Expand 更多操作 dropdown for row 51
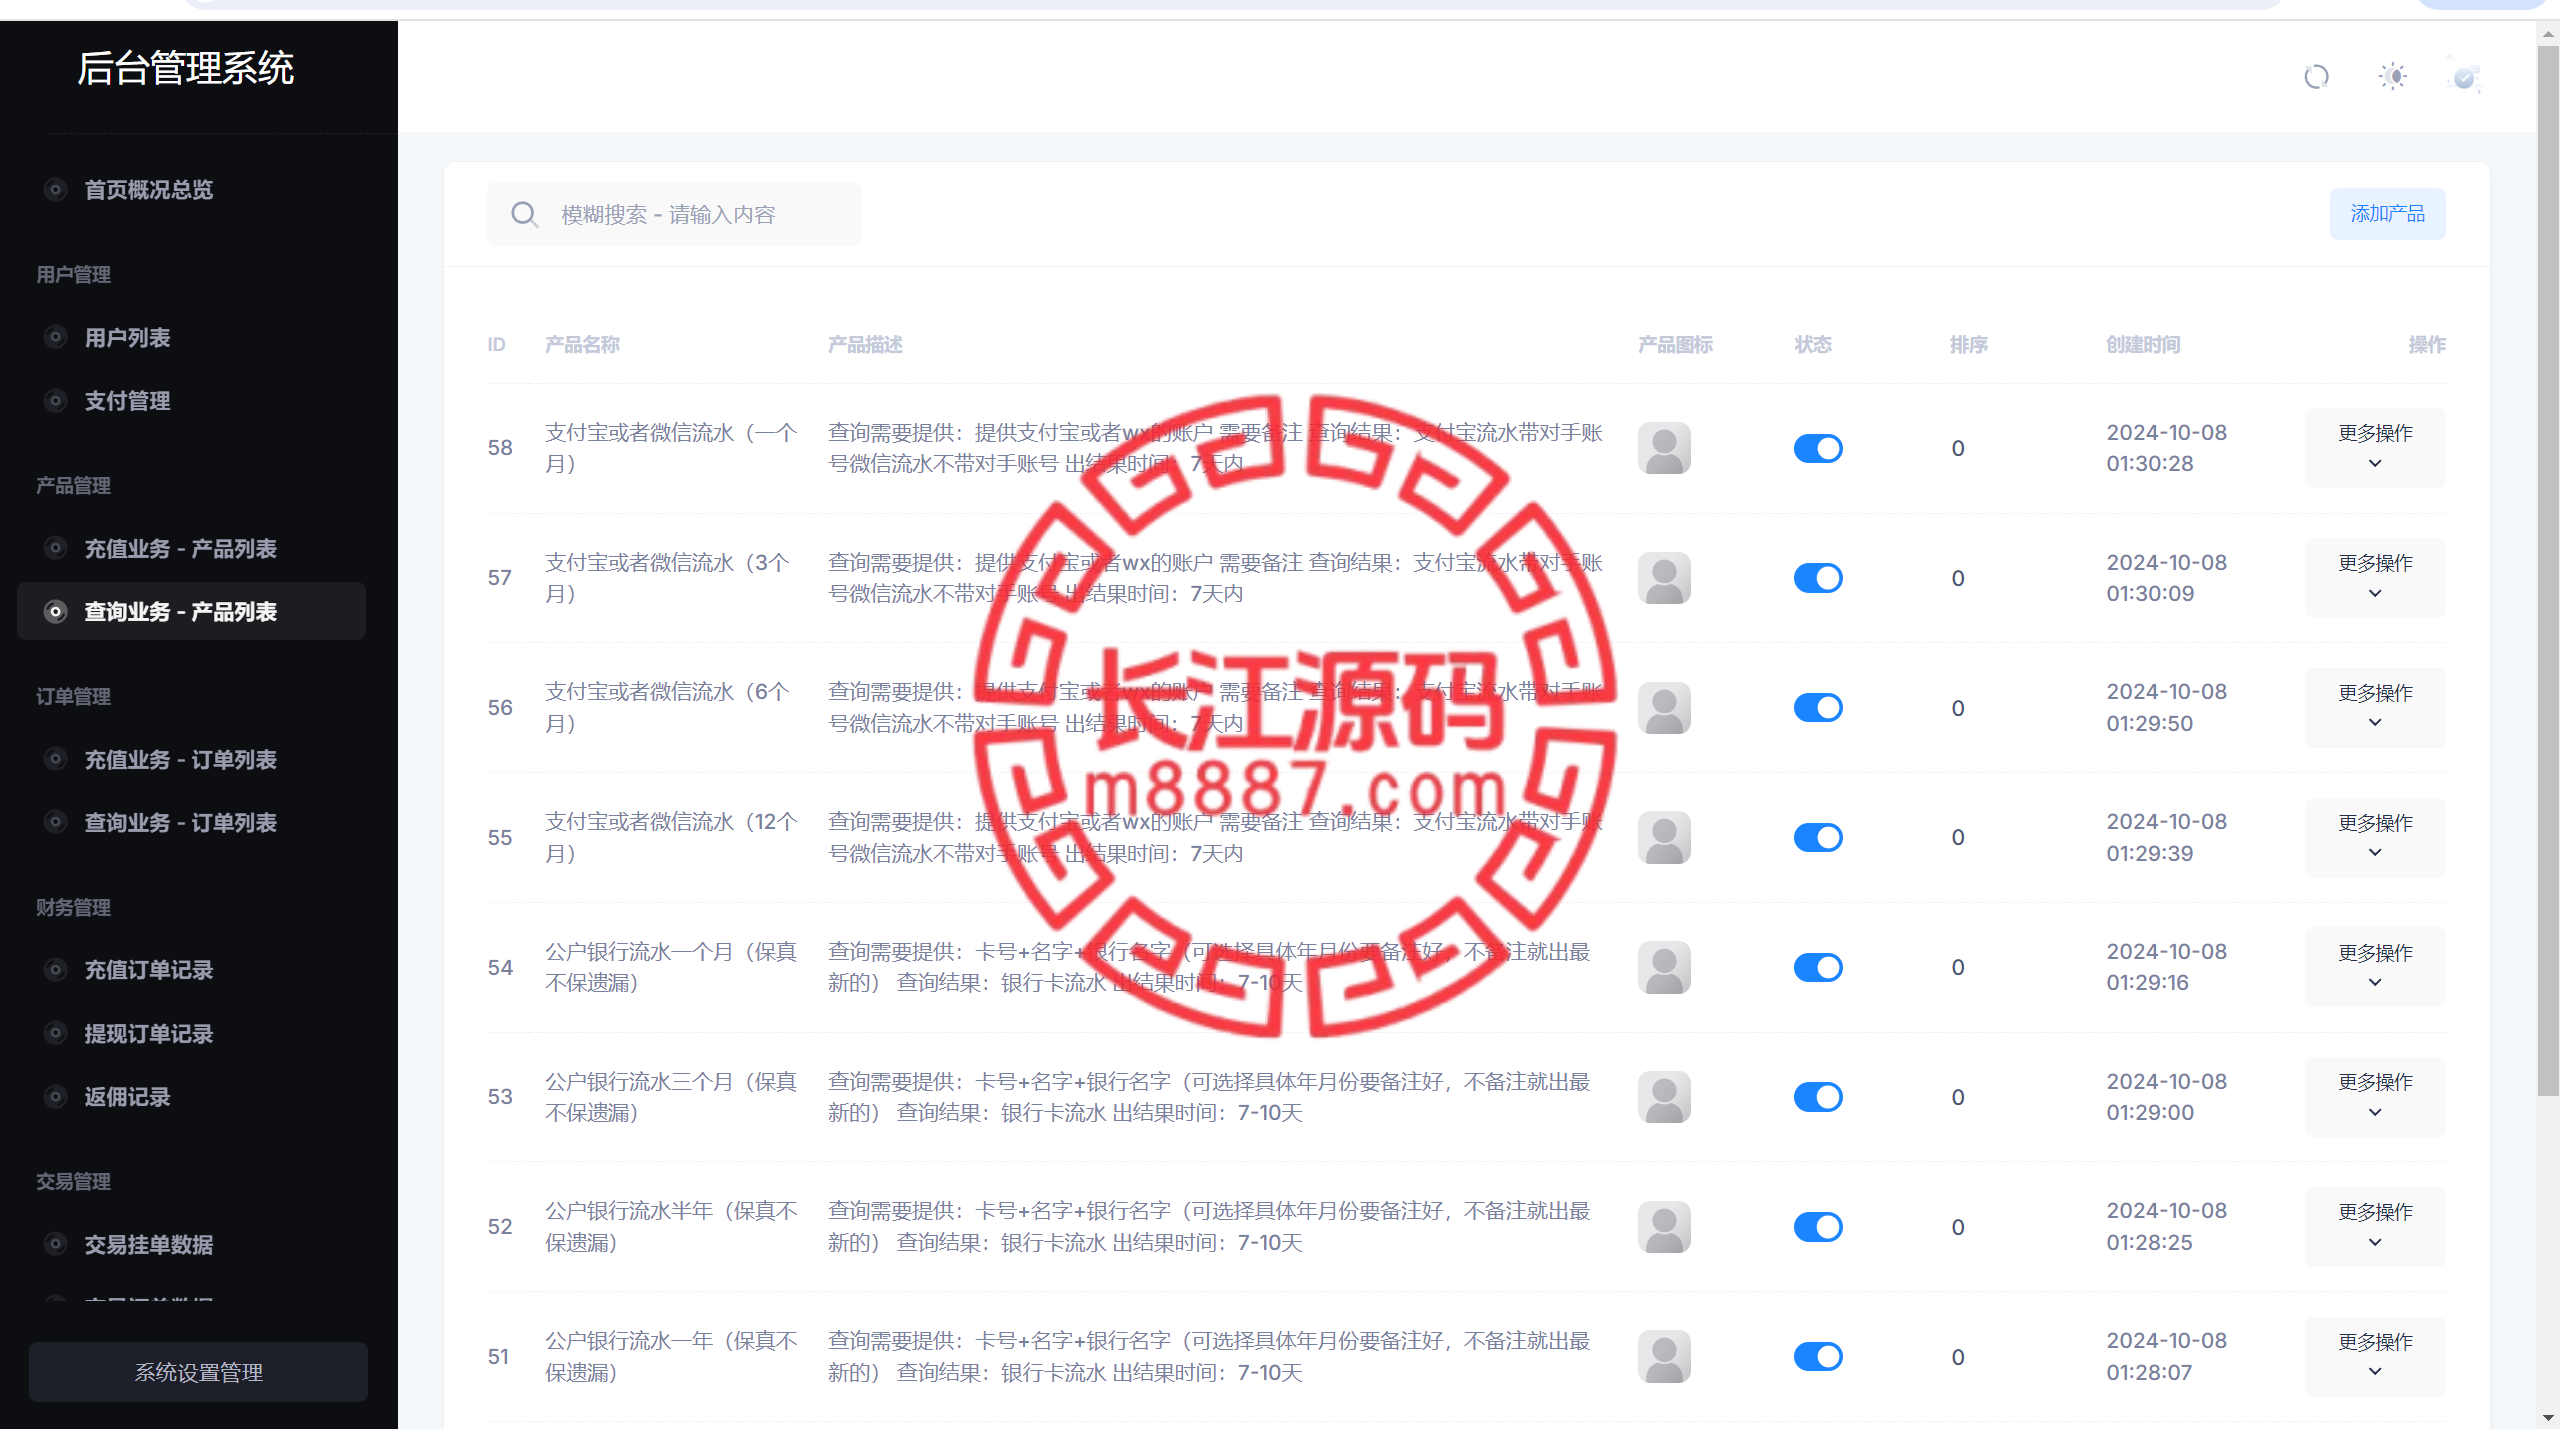The image size is (2560, 1429). [x=2375, y=1357]
